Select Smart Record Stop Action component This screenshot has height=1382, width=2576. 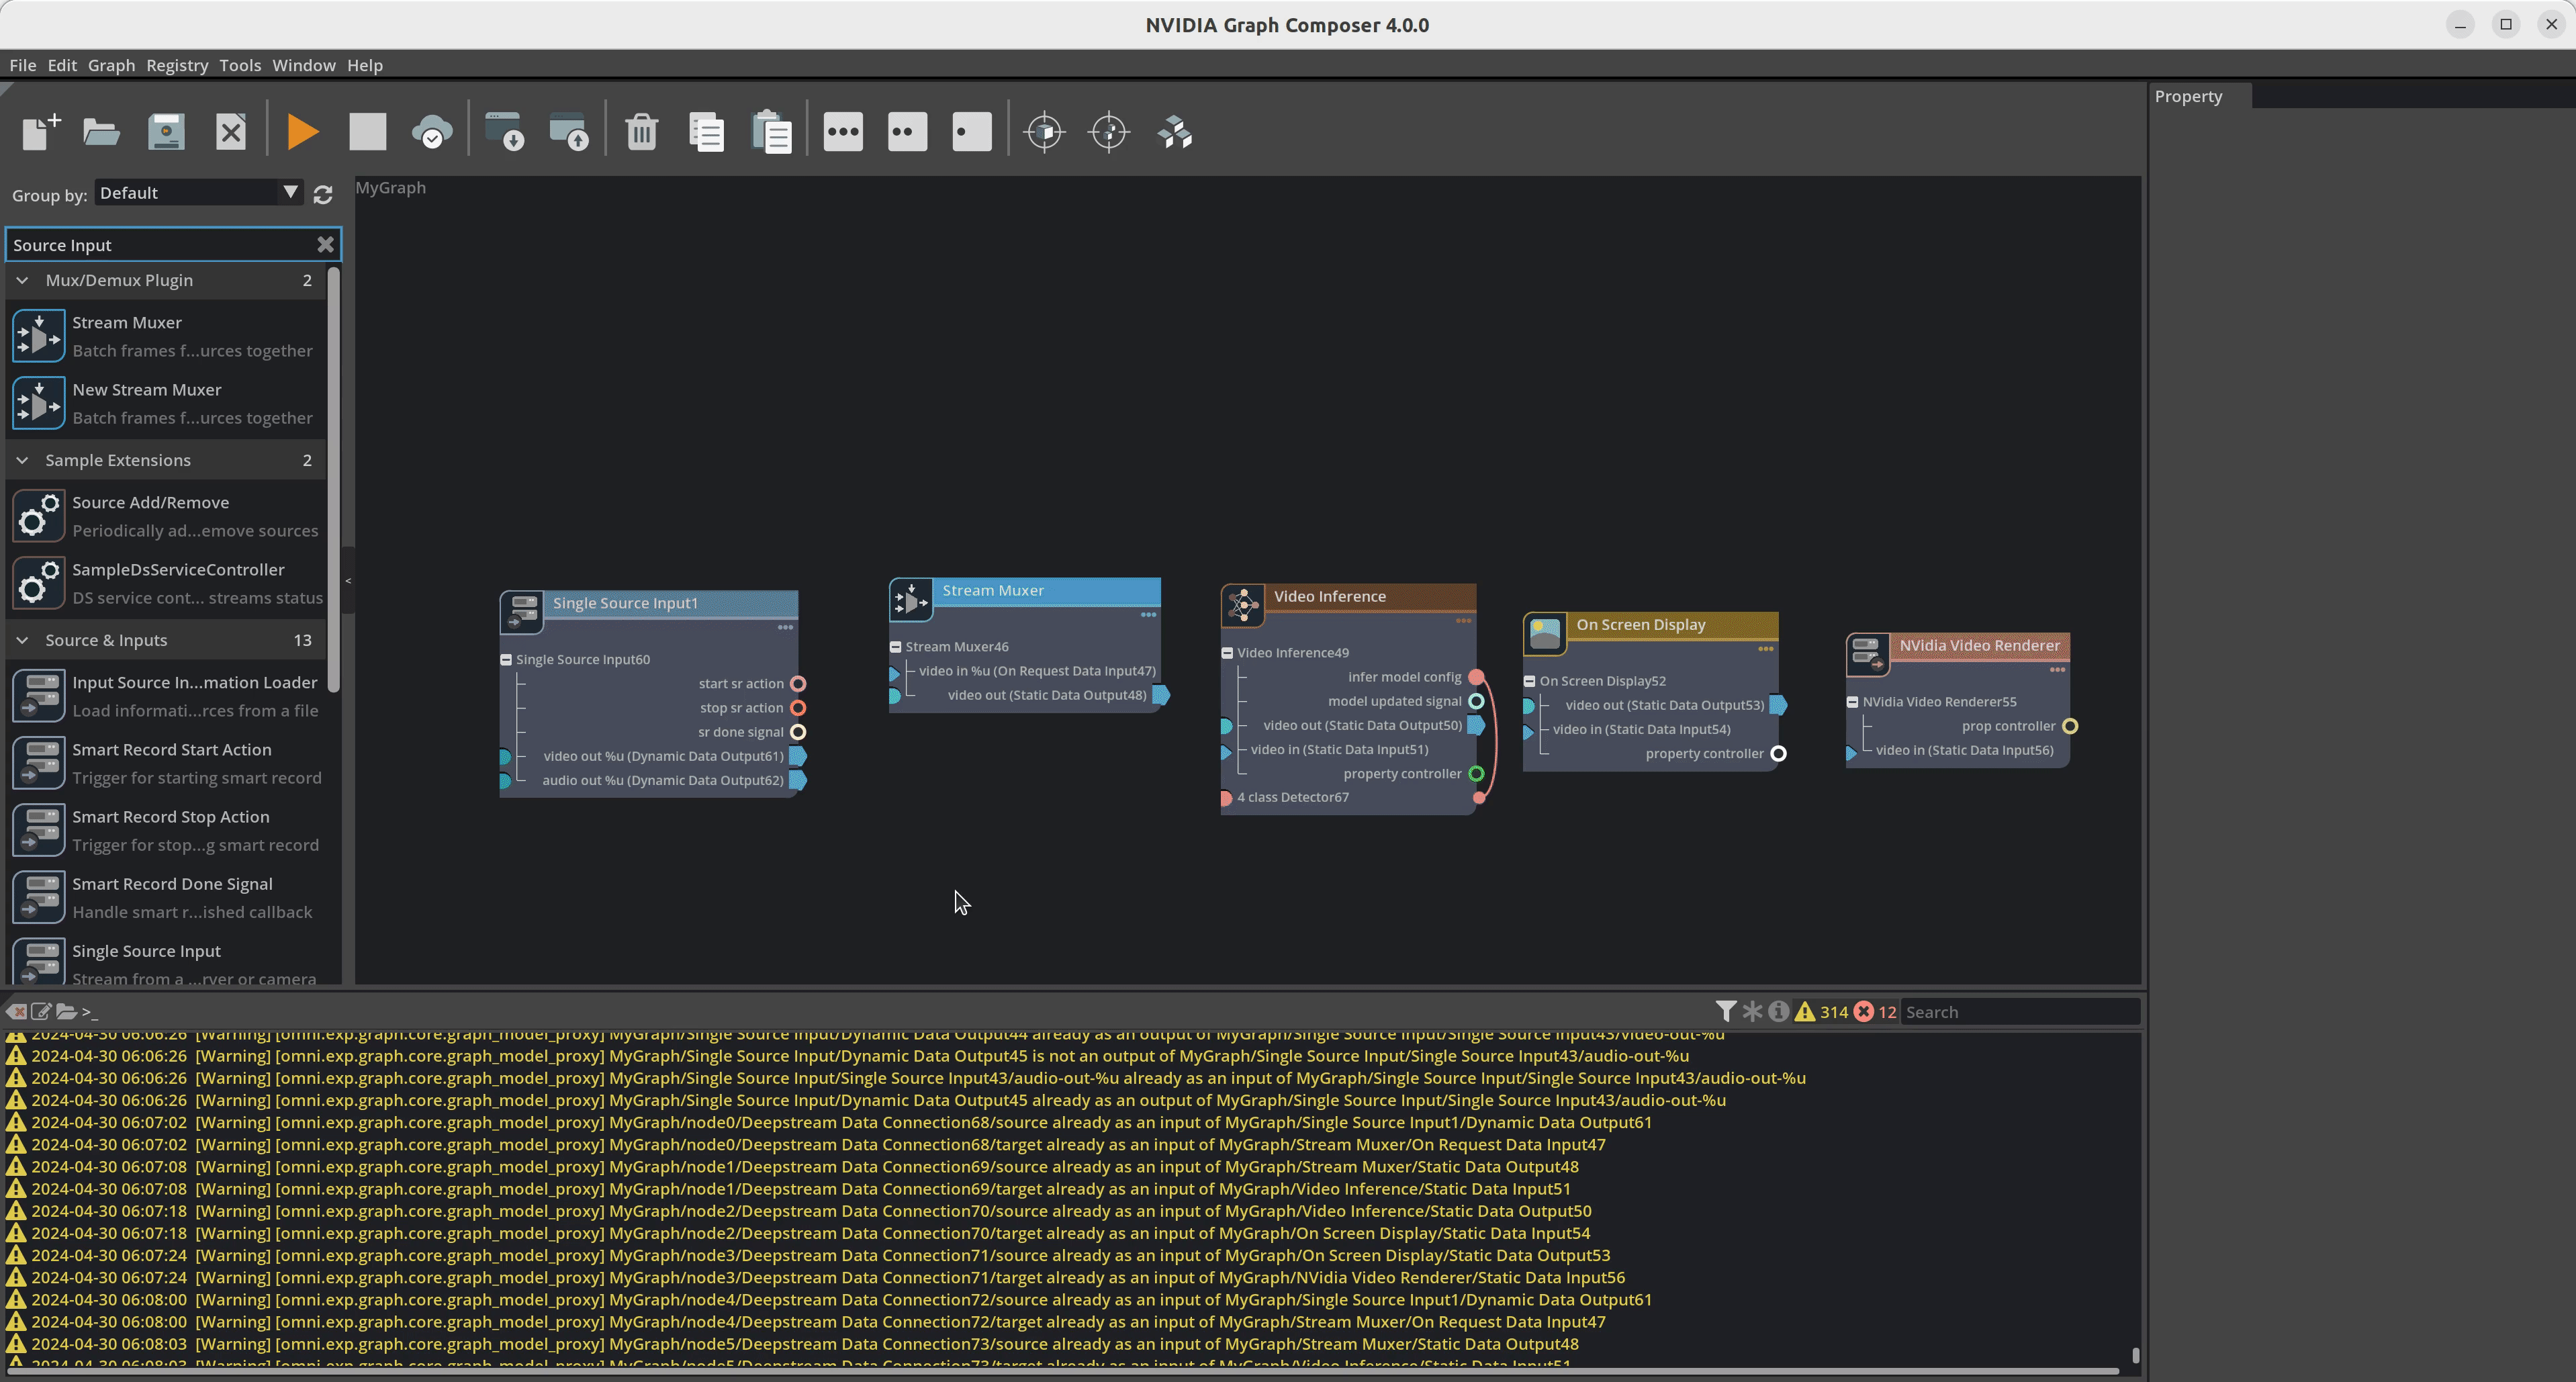pyautogui.click(x=166, y=830)
